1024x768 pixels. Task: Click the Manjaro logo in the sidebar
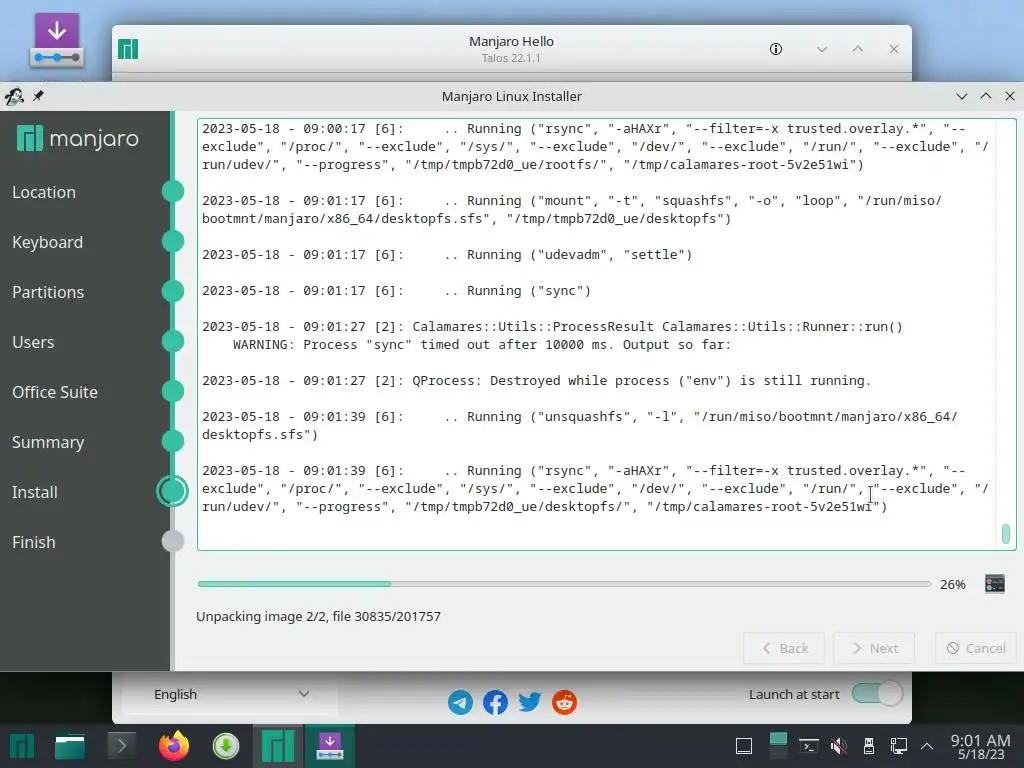pyautogui.click(x=78, y=138)
